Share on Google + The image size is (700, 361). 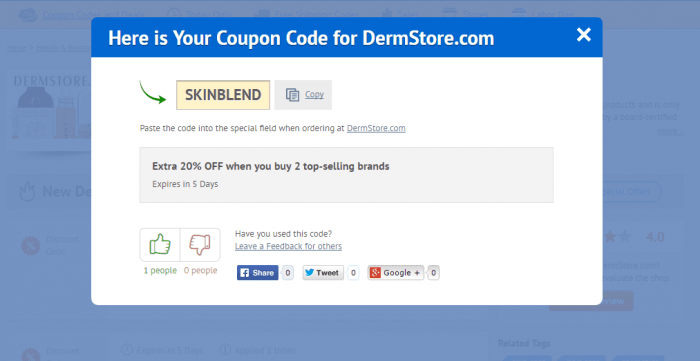396,273
